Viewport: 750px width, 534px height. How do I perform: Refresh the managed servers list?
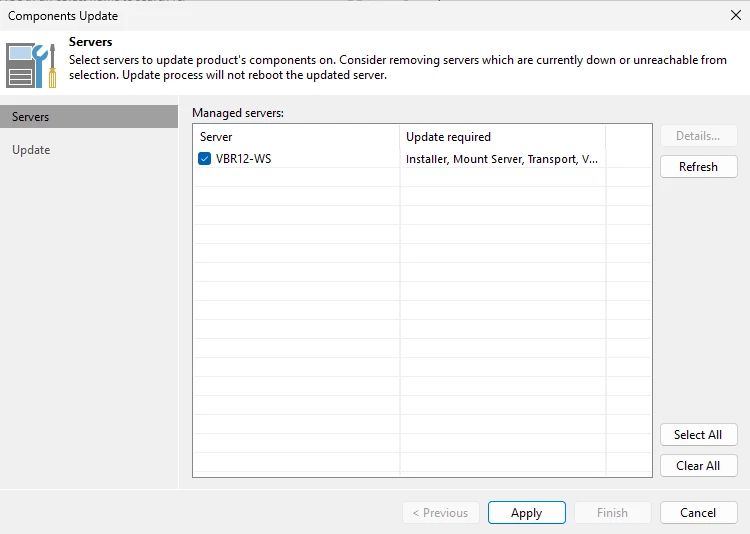698,167
